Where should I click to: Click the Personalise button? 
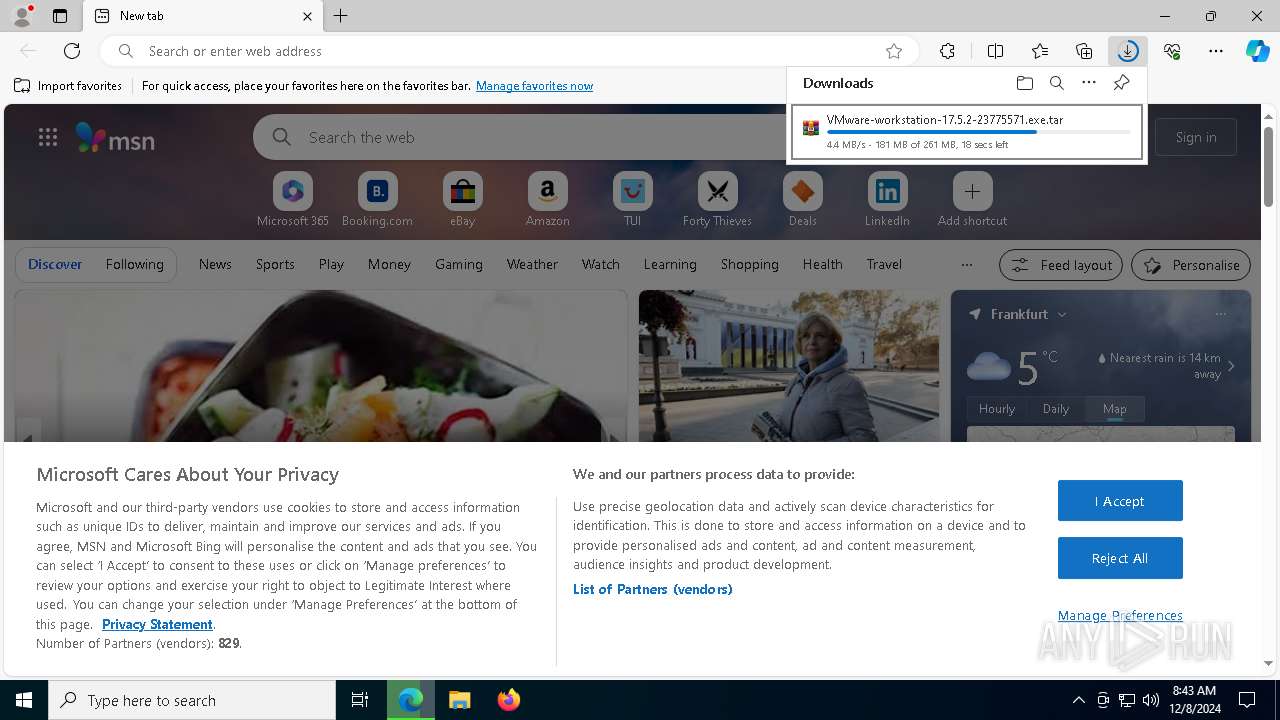(1191, 265)
